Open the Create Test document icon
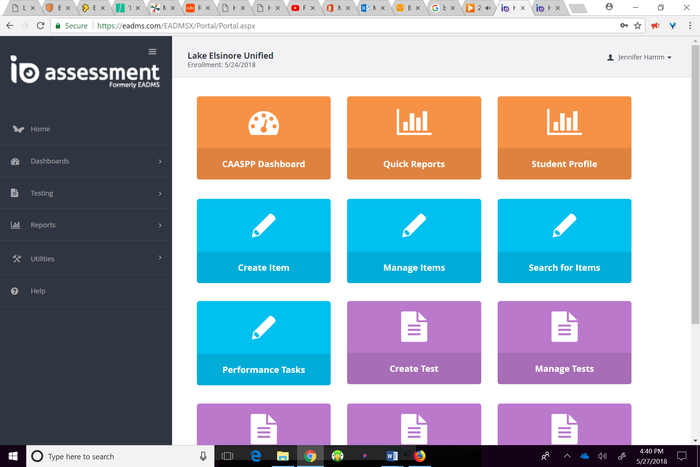The height and width of the screenshot is (467, 700). tap(414, 326)
